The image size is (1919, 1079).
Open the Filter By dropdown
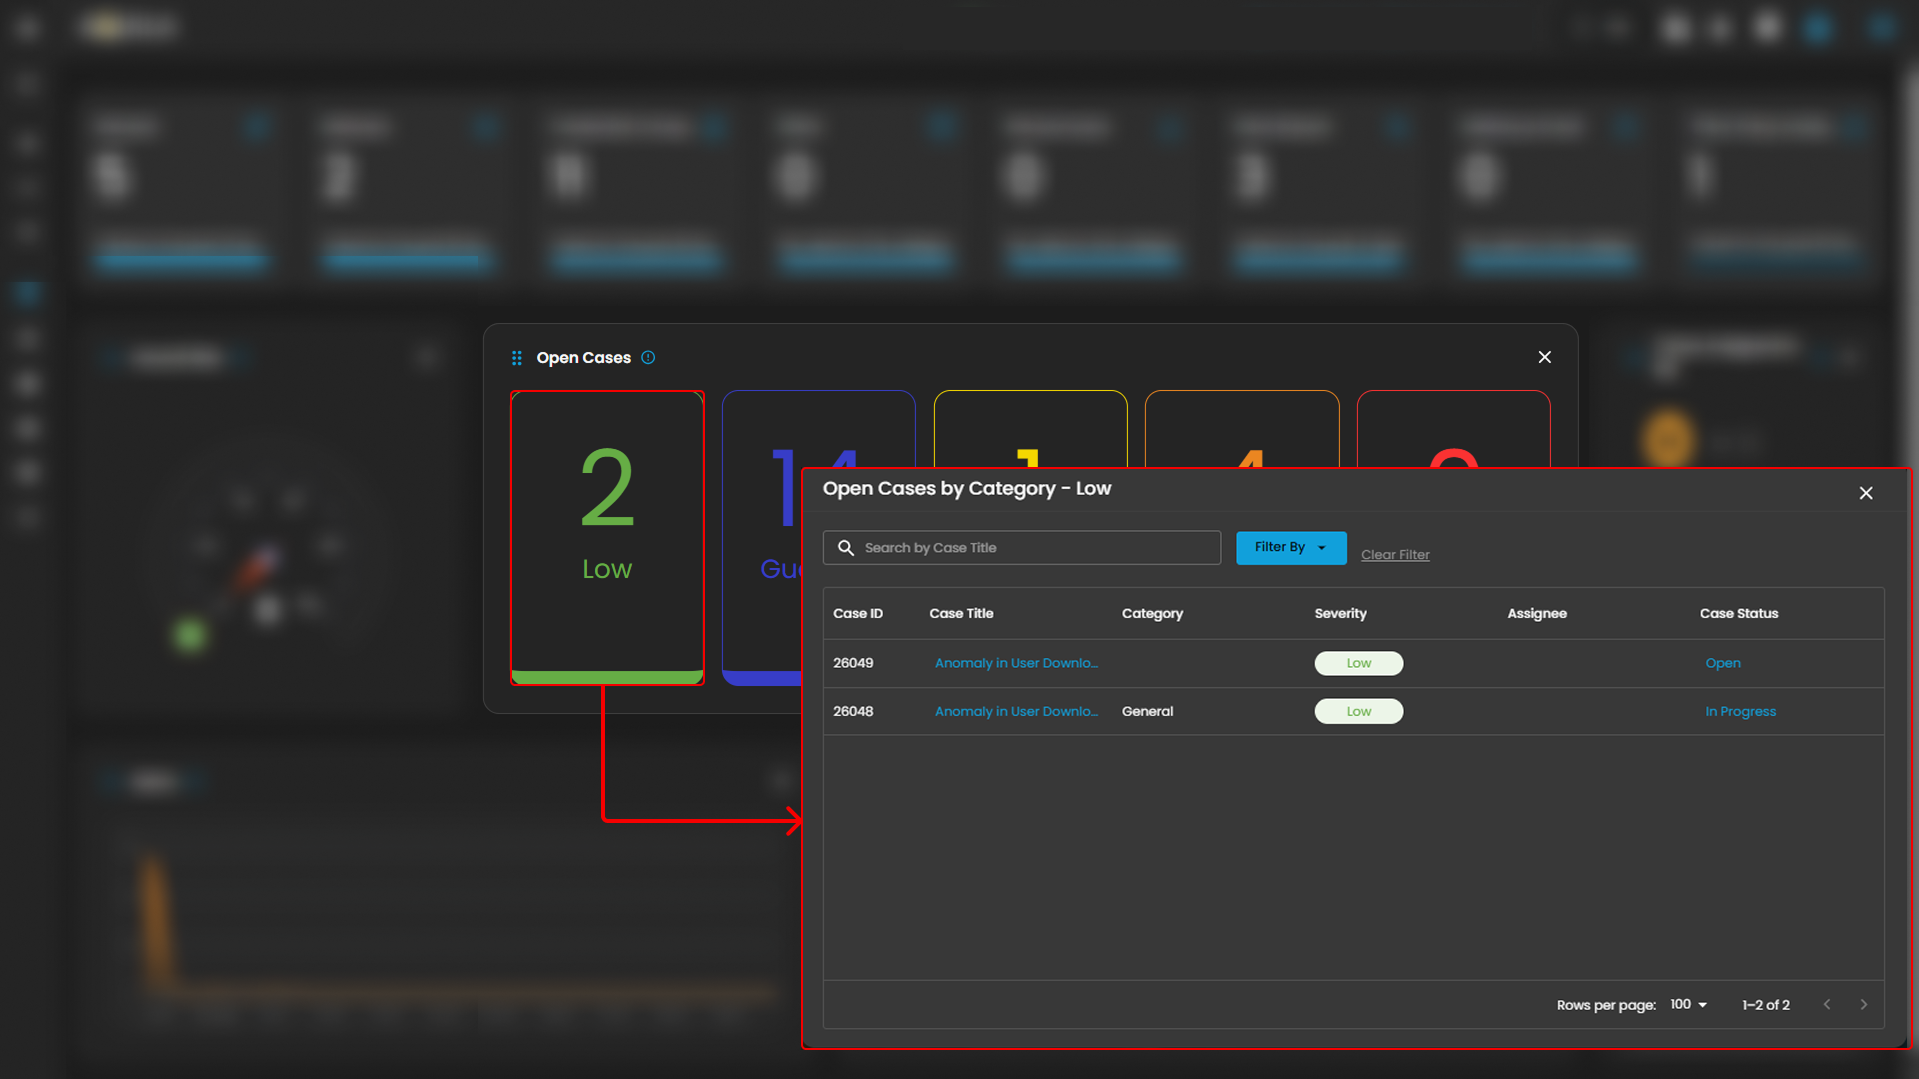click(1290, 548)
